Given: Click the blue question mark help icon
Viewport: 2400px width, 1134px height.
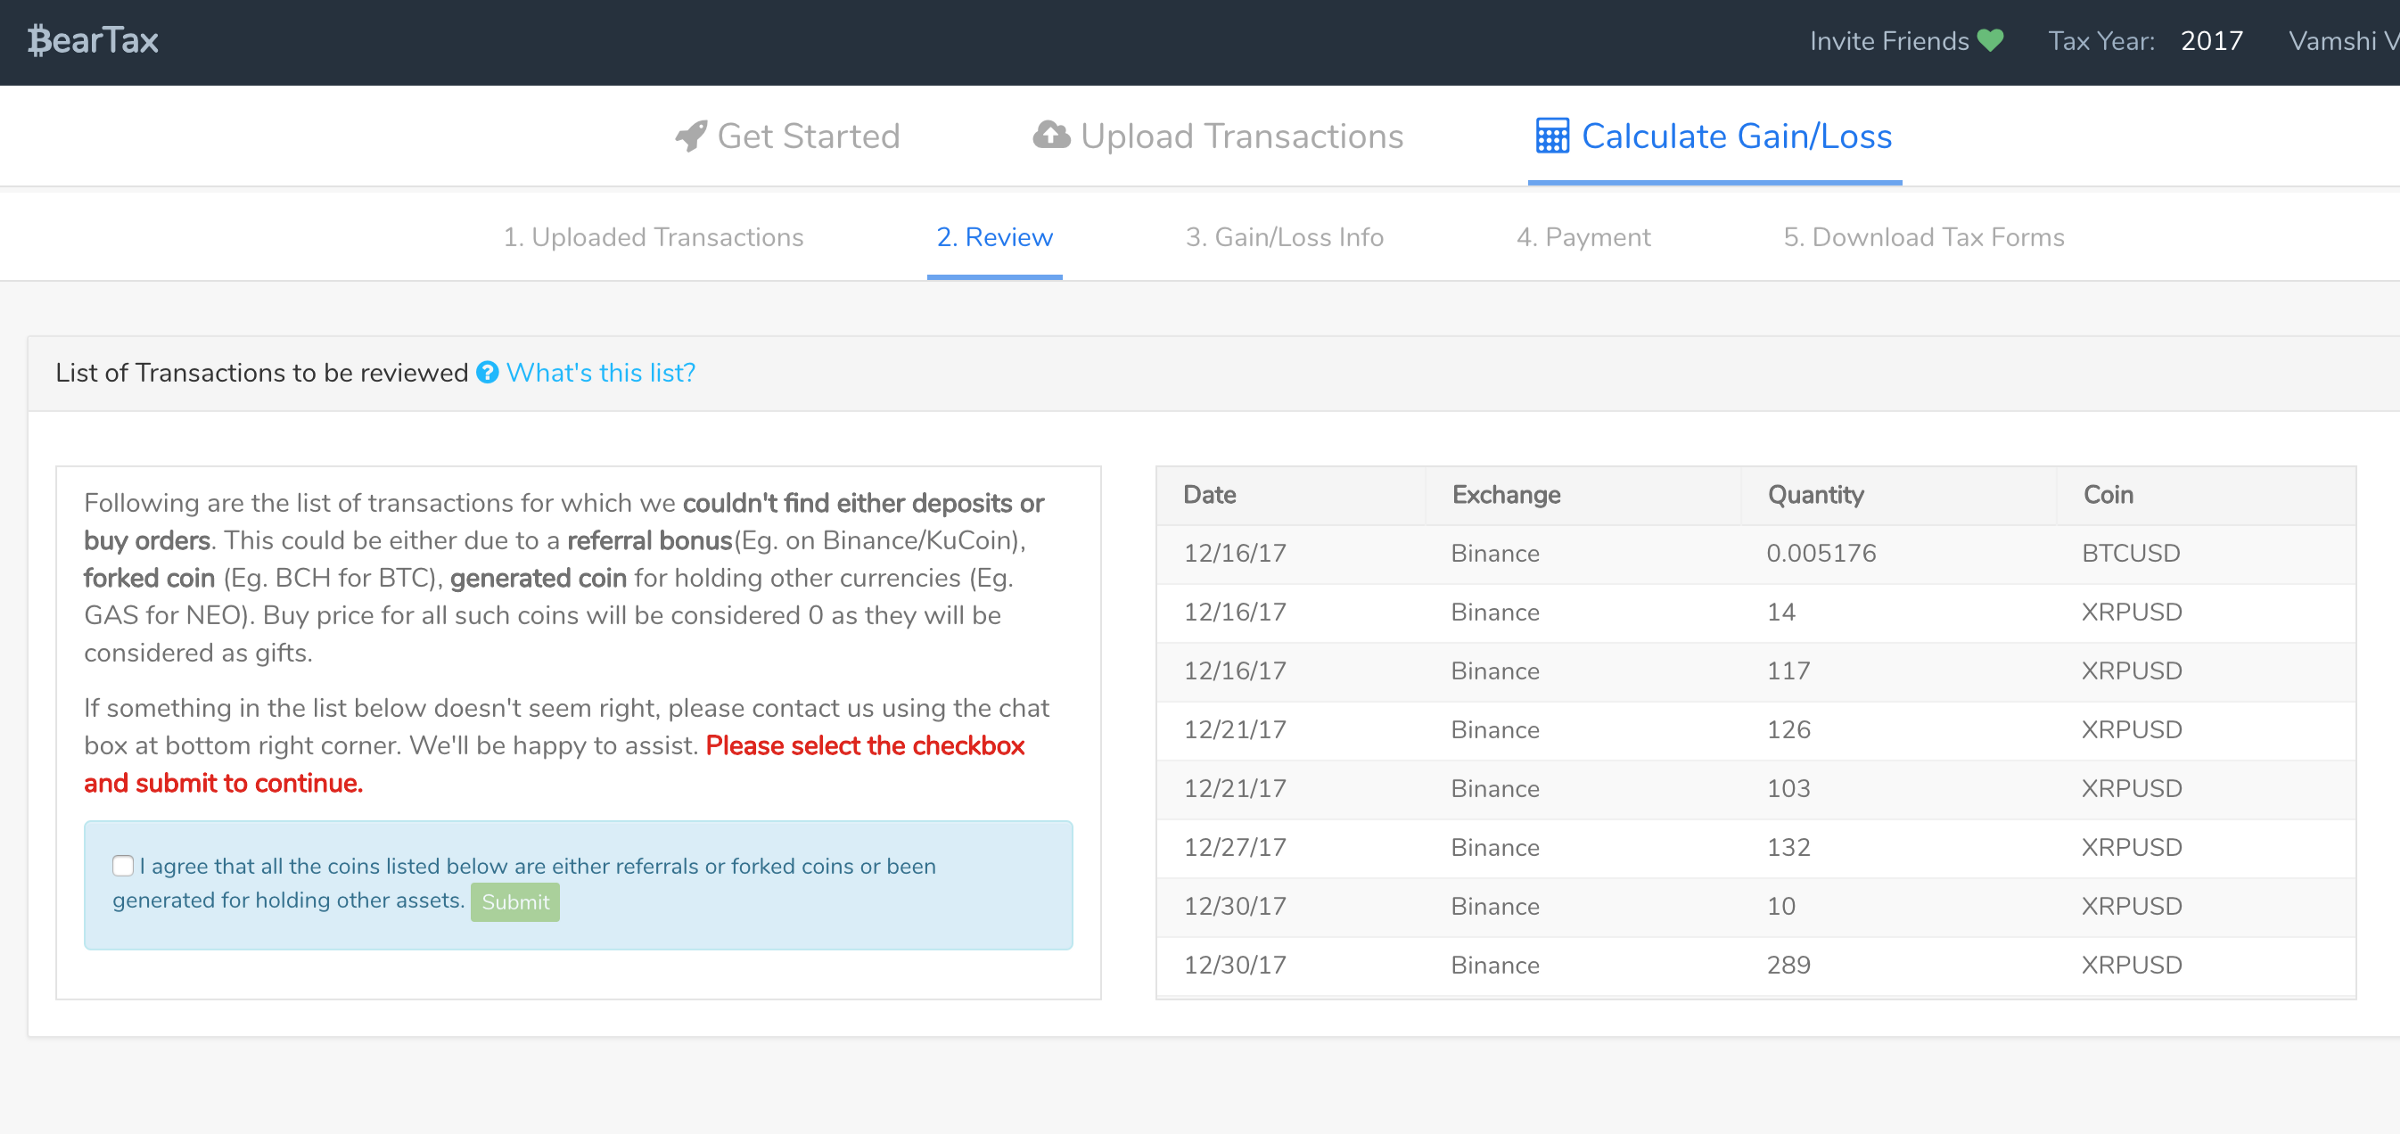Looking at the screenshot, I should (487, 373).
